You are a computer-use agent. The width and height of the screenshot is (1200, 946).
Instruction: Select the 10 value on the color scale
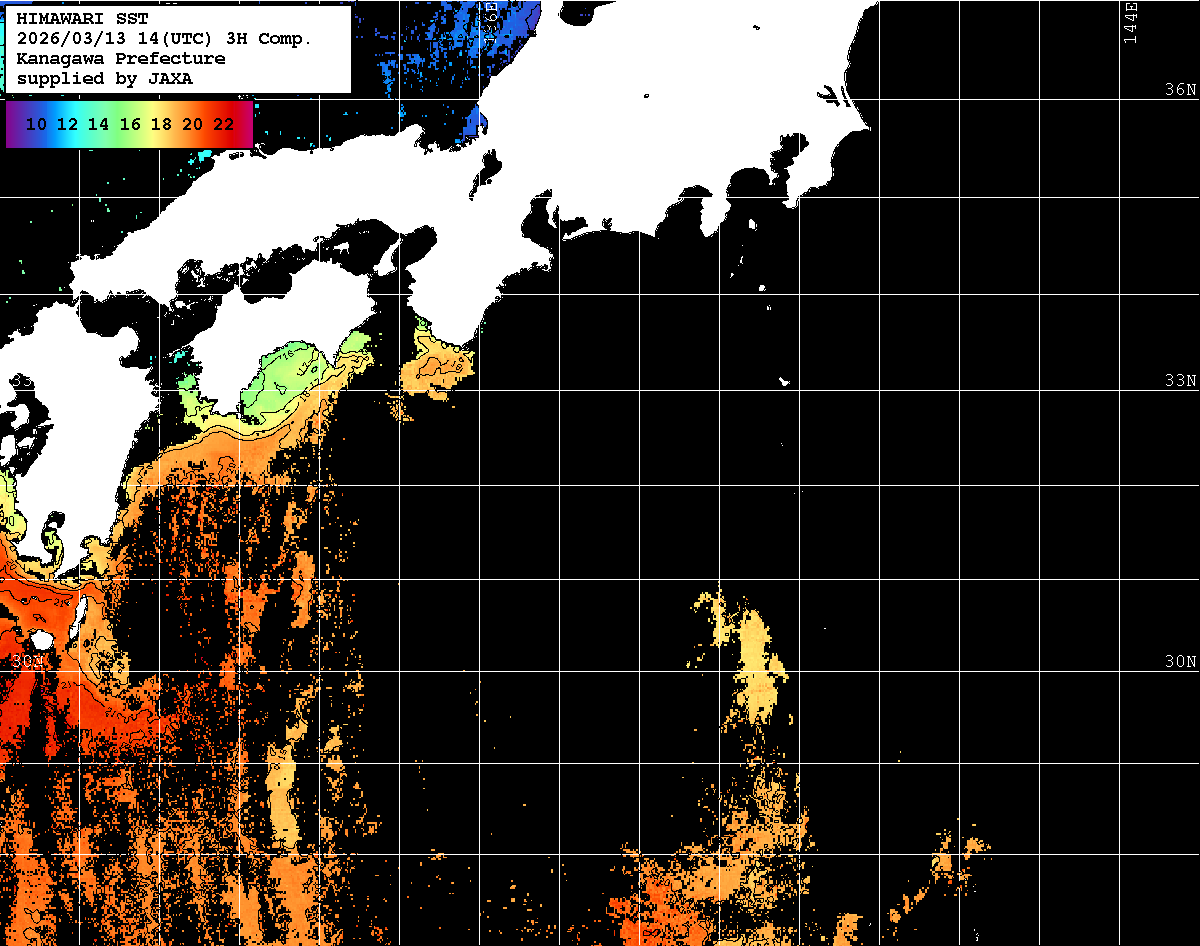(x=36, y=125)
